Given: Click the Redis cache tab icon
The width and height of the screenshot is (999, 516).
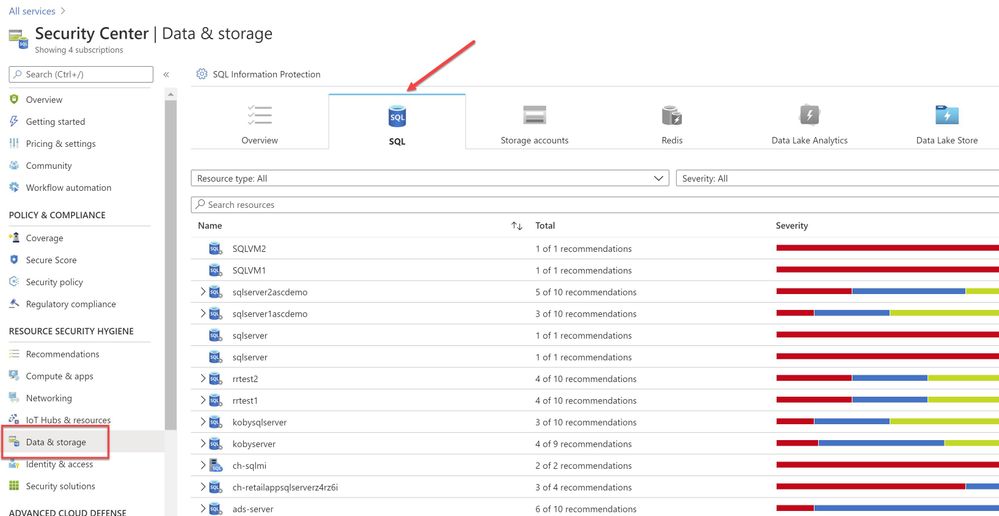Looking at the screenshot, I should coord(672,116).
